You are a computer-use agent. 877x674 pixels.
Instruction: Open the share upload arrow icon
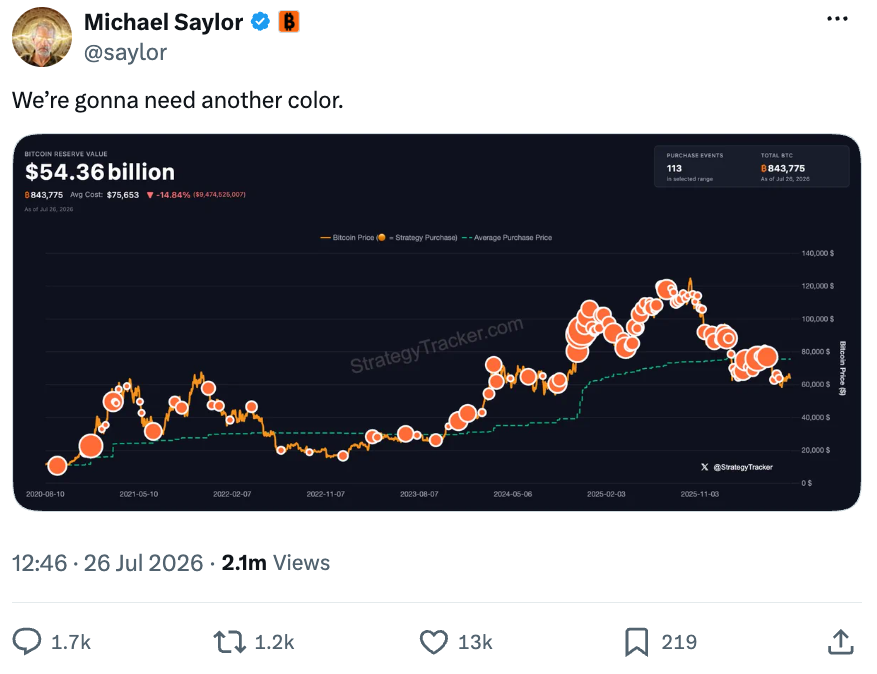(x=841, y=642)
